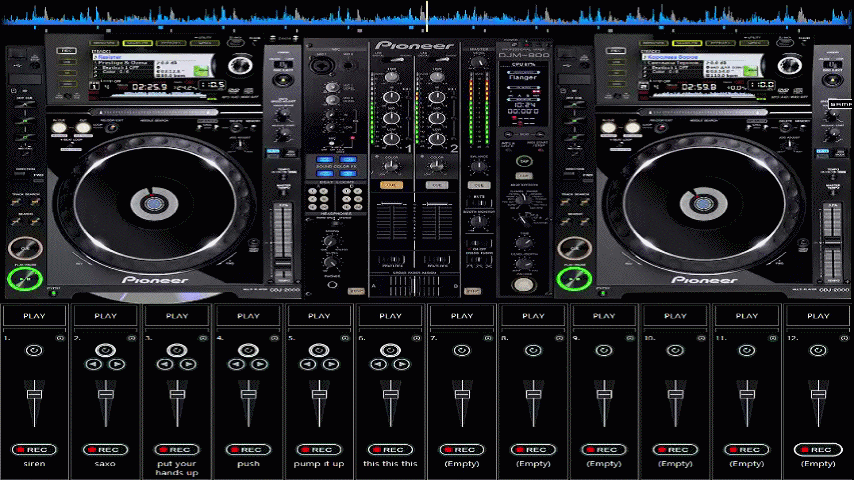The width and height of the screenshot is (854, 480).
Task: Click next arrow on sampler slot 2 saxo
Action: pyautogui.click(x=117, y=364)
